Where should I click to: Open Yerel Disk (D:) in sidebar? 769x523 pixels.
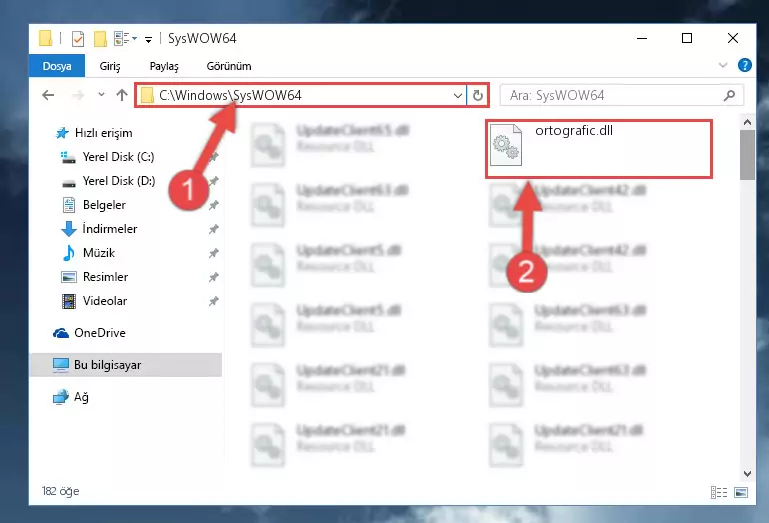click(107, 181)
